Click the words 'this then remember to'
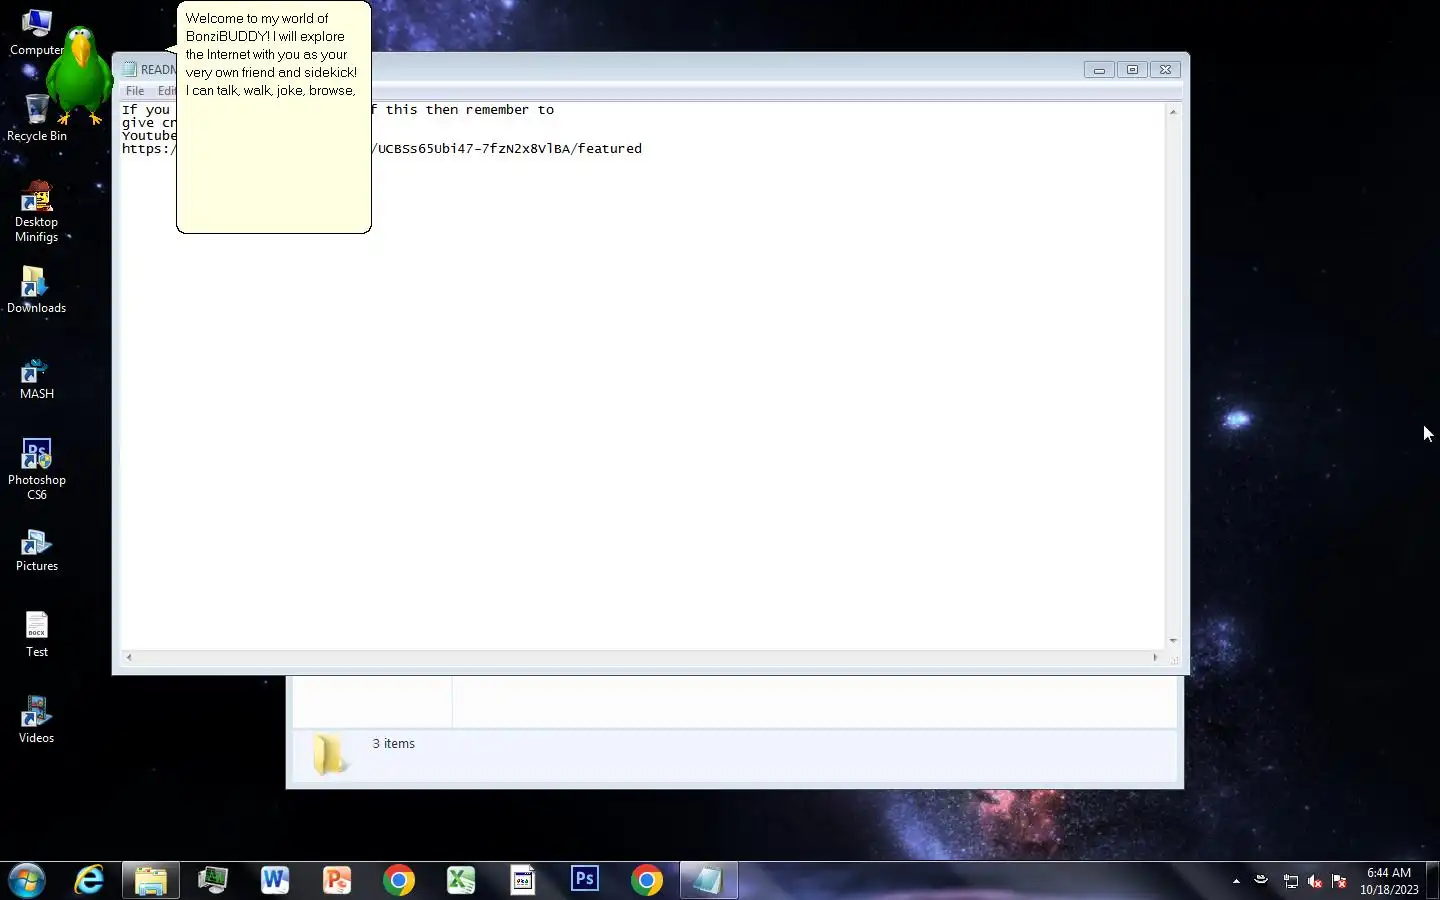Image resolution: width=1440 pixels, height=900 pixels. (469, 110)
